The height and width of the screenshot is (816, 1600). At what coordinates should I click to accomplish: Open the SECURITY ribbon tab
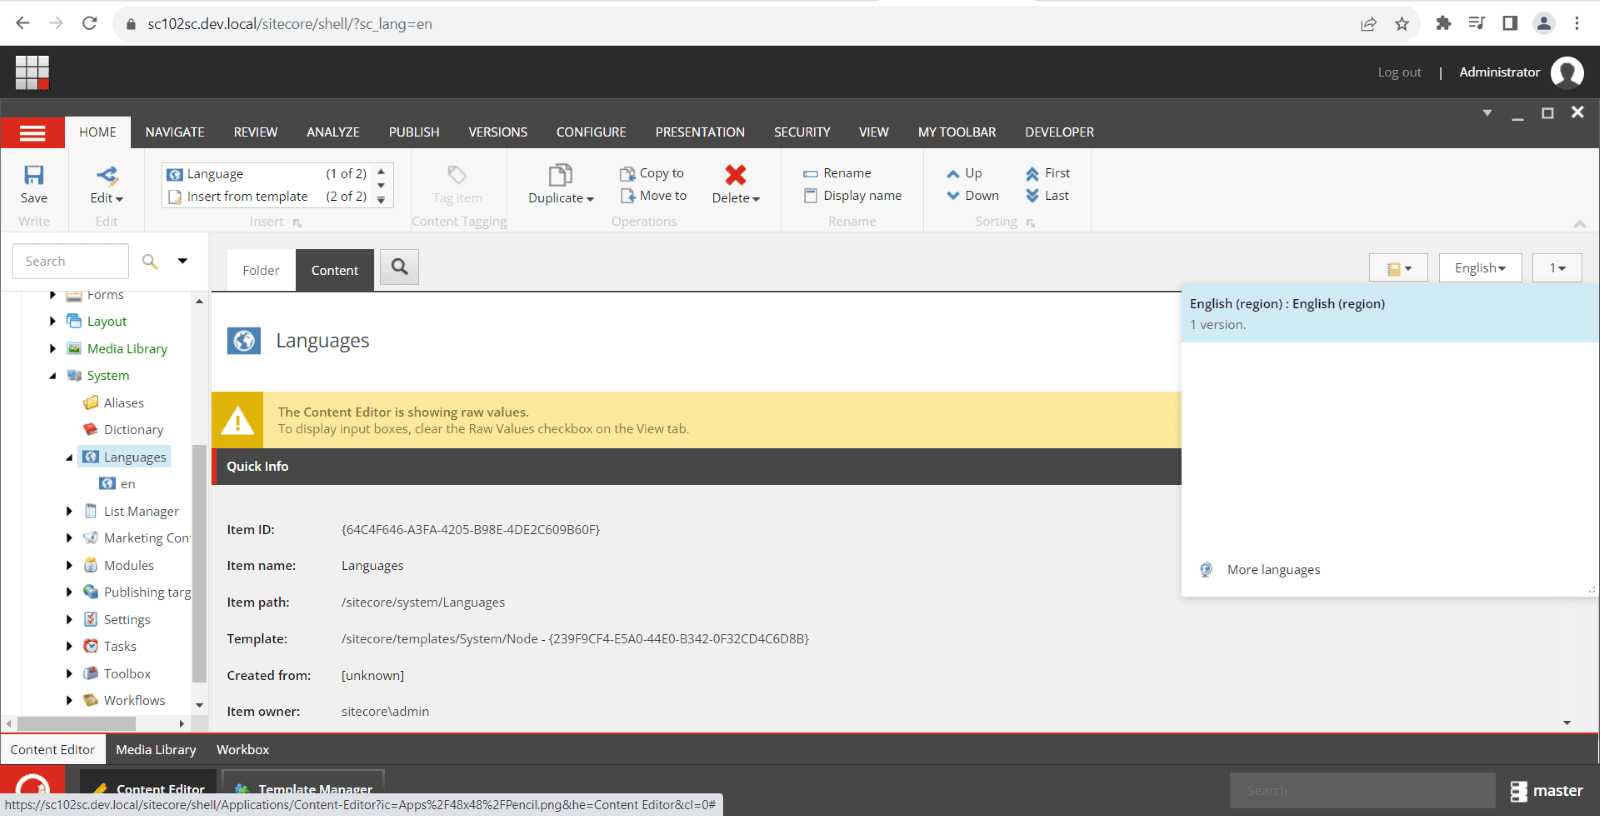click(x=802, y=132)
